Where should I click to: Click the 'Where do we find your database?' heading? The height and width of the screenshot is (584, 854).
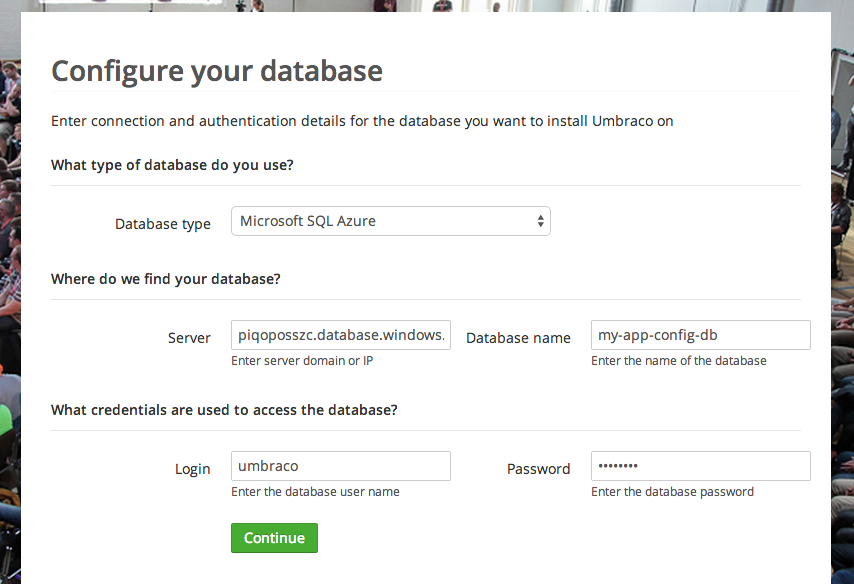pyautogui.click(x=166, y=279)
